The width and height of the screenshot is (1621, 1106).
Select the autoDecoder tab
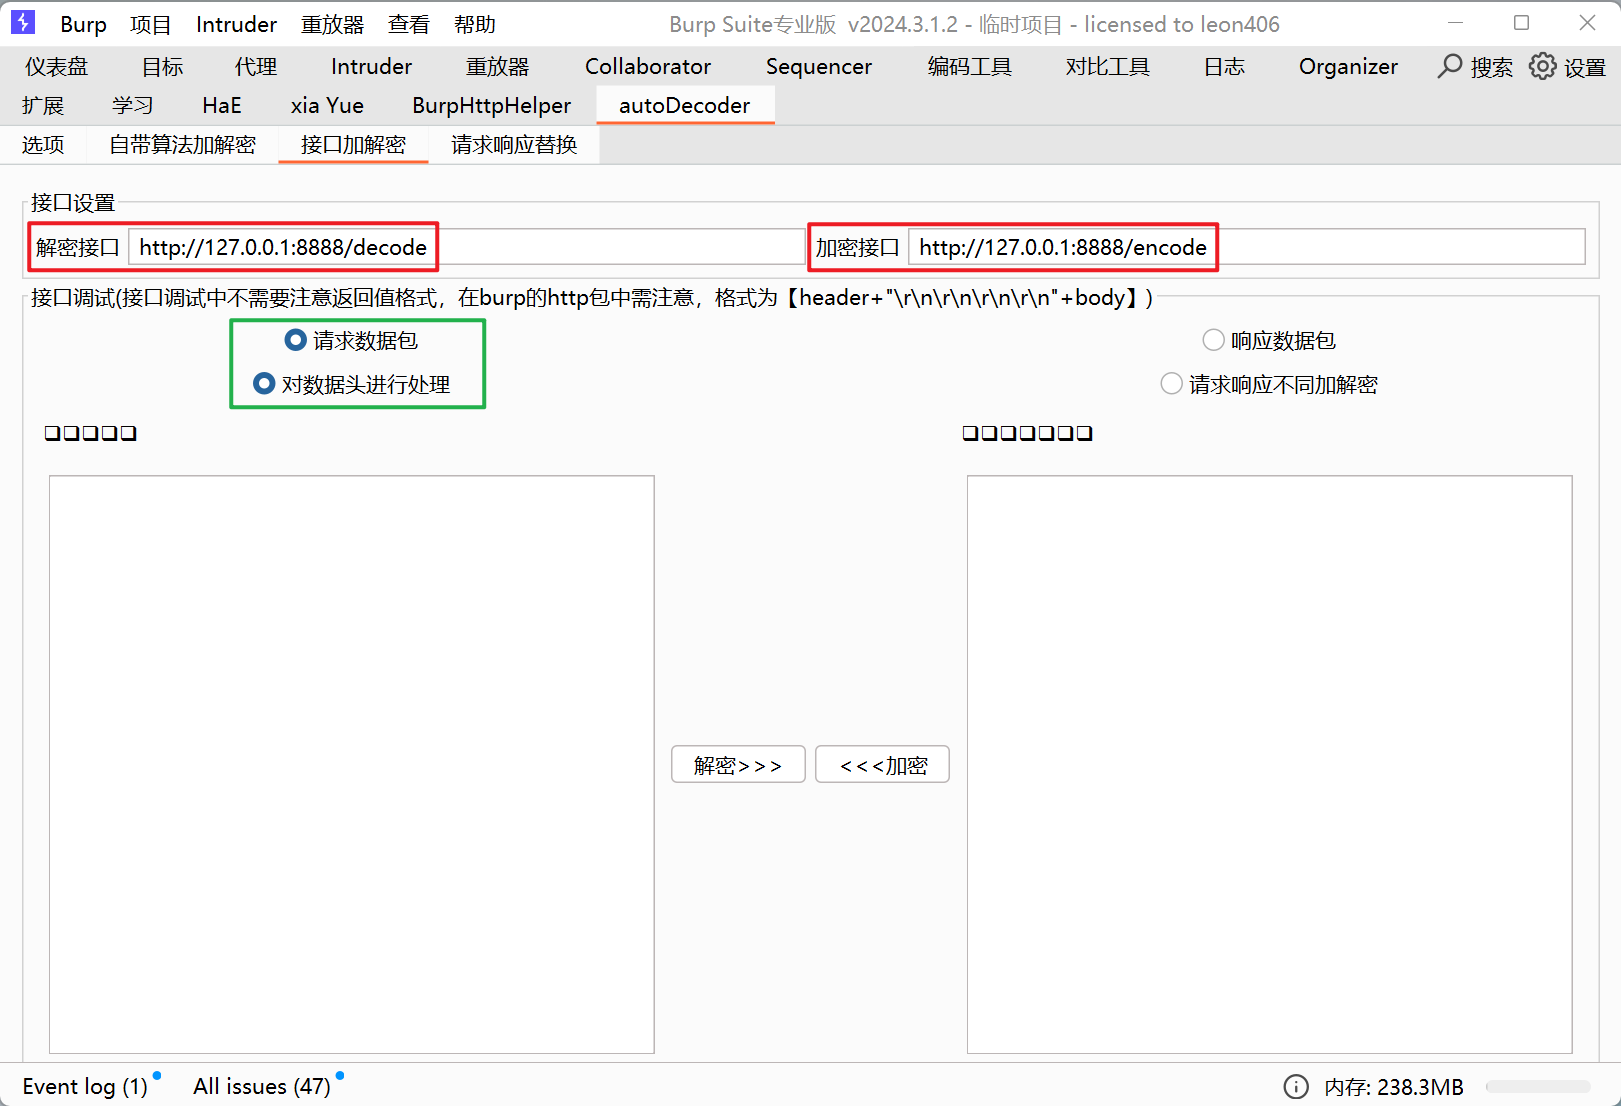coord(685,105)
